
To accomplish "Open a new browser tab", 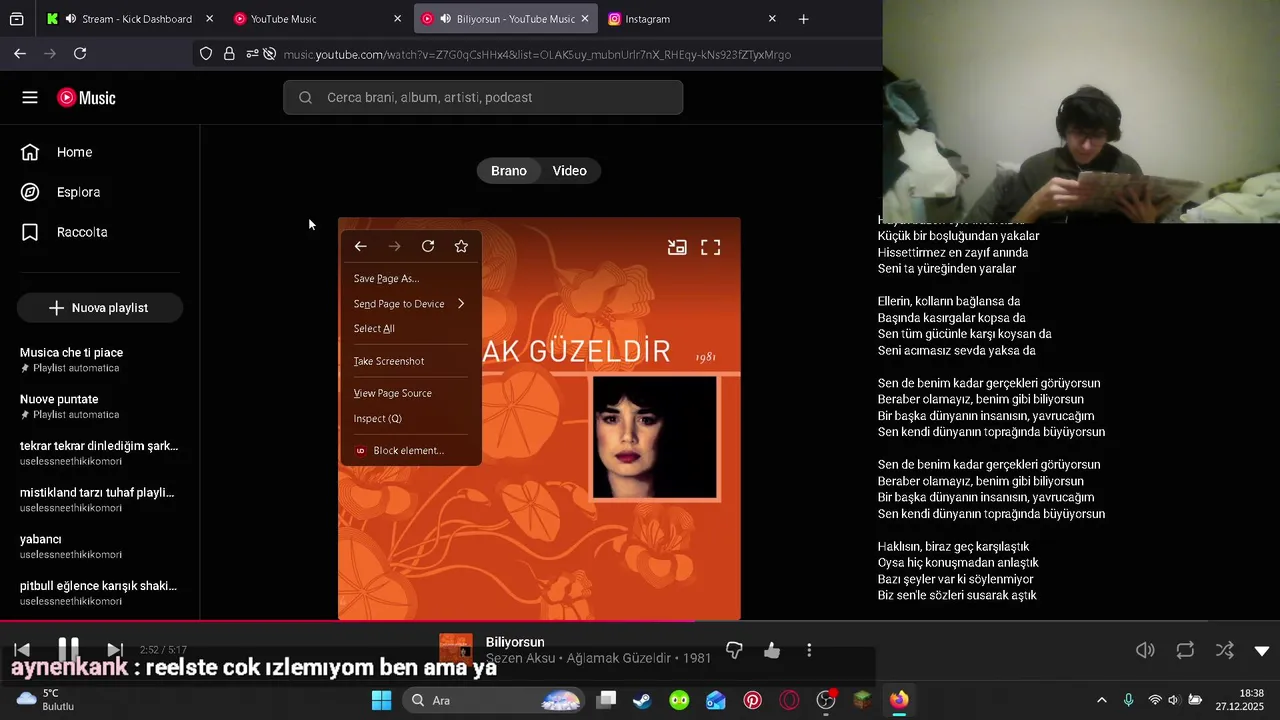I will tap(803, 19).
